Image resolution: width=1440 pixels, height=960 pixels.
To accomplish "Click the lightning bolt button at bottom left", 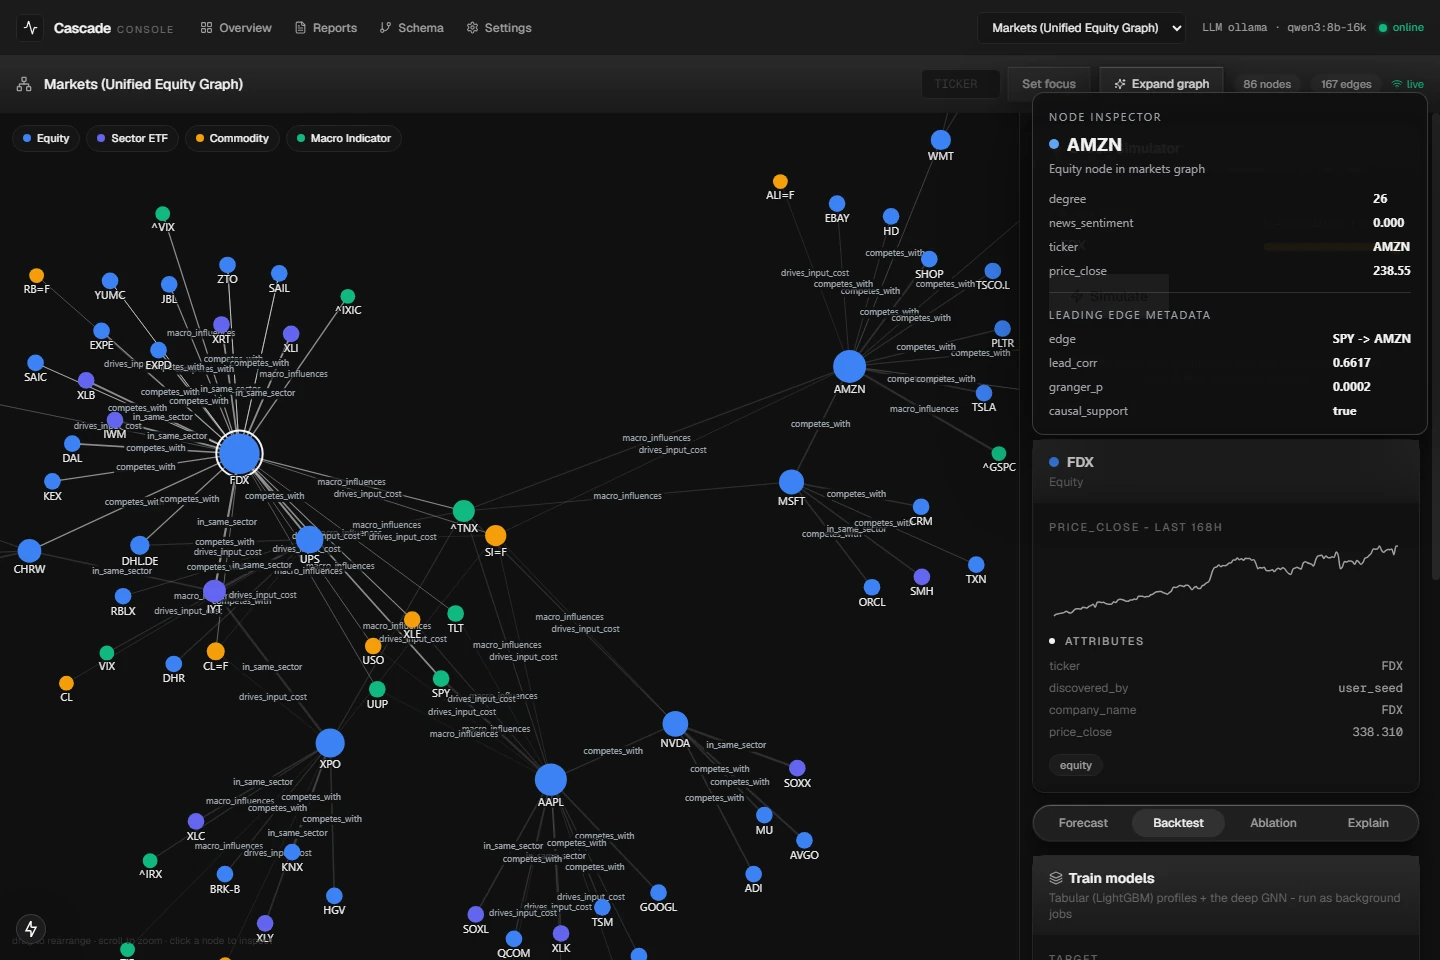I will coord(31,929).
